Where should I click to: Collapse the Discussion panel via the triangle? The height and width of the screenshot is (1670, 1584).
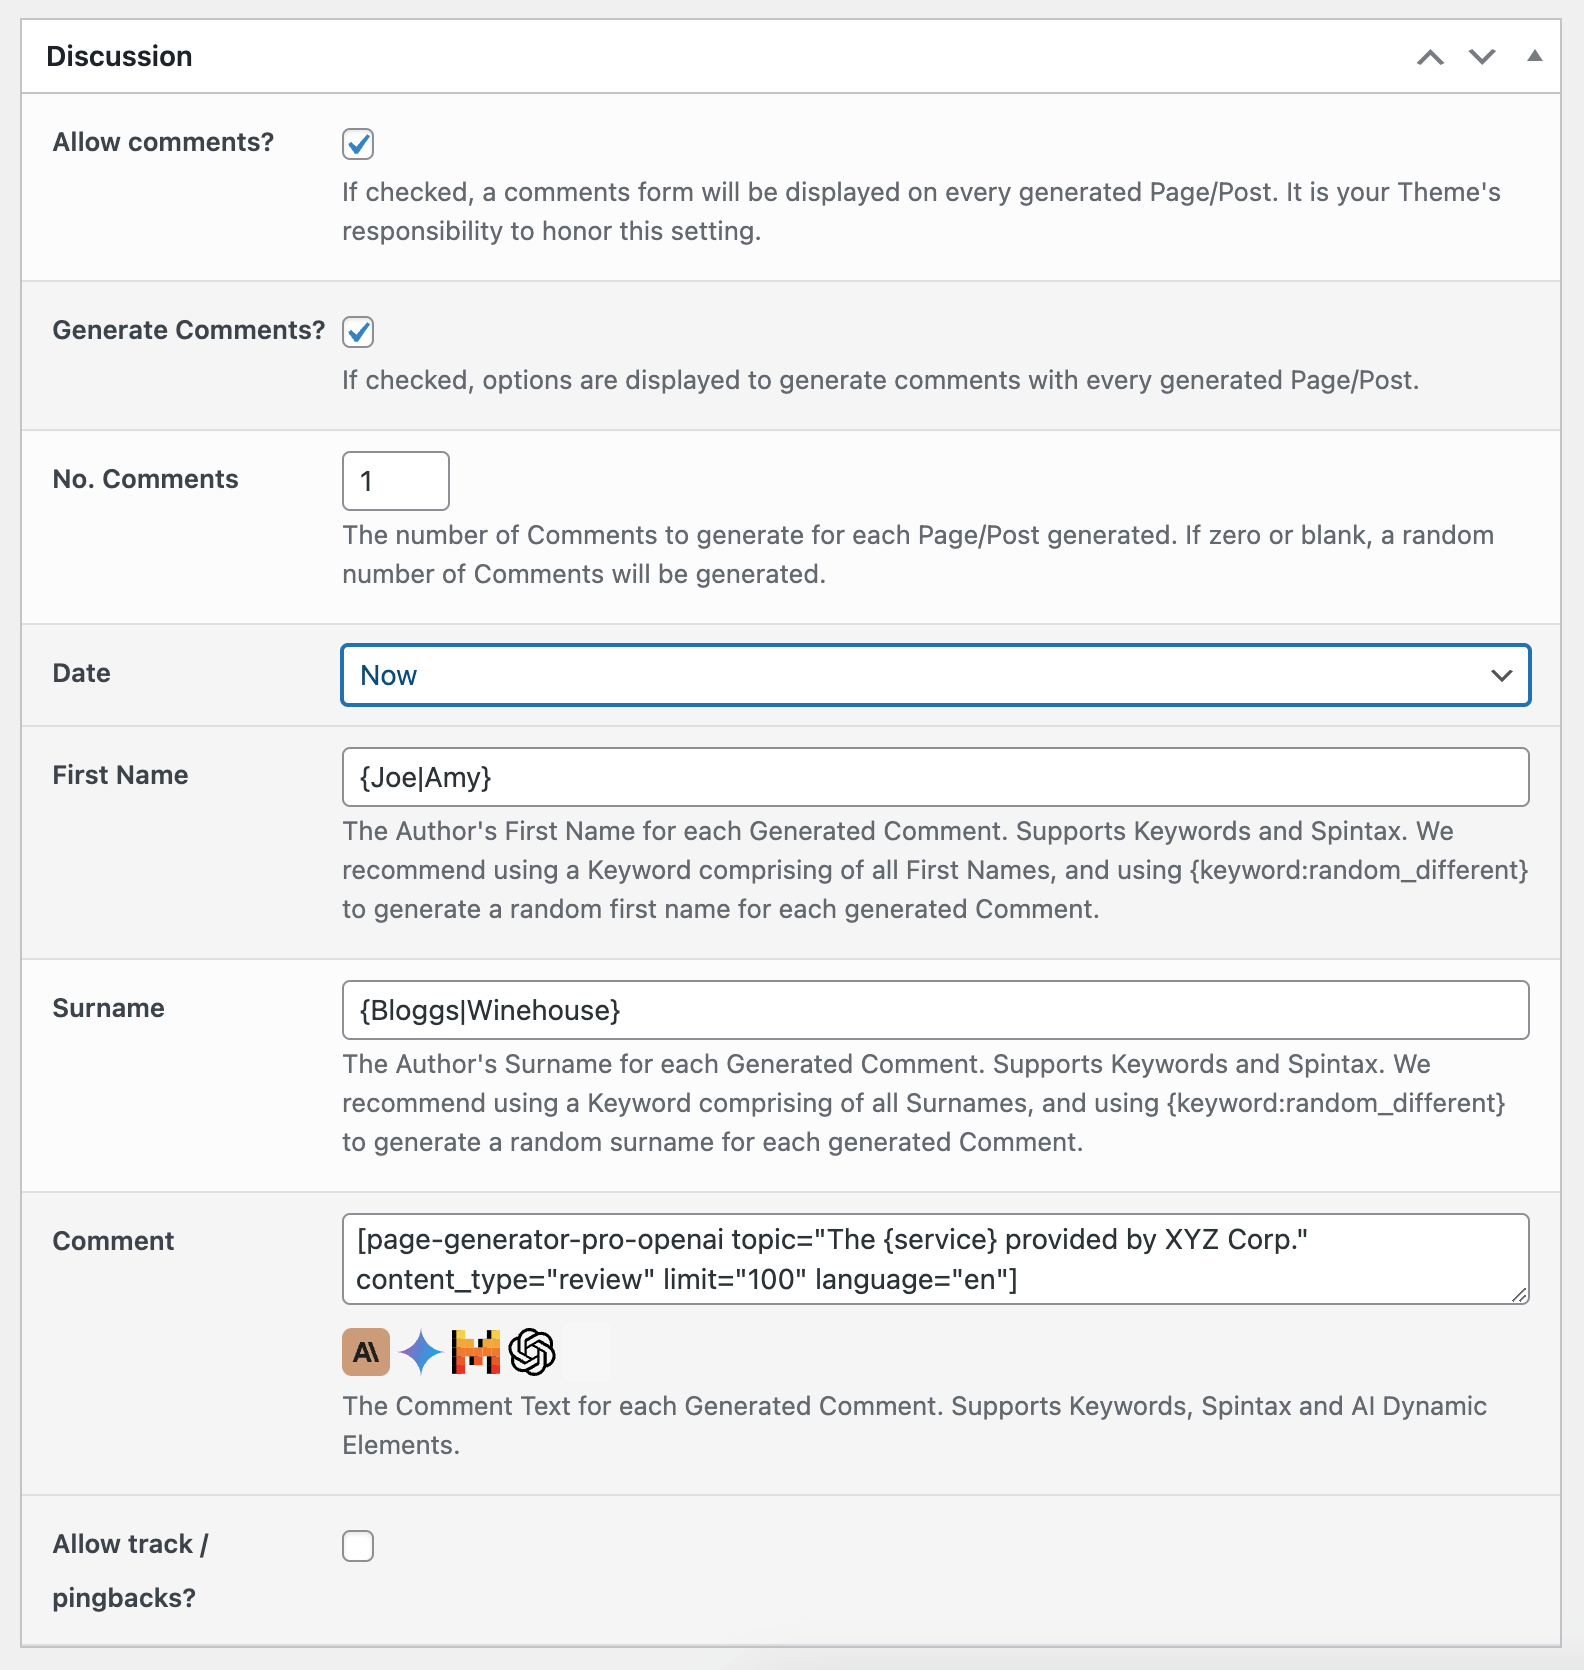[x=1533, y=57]
